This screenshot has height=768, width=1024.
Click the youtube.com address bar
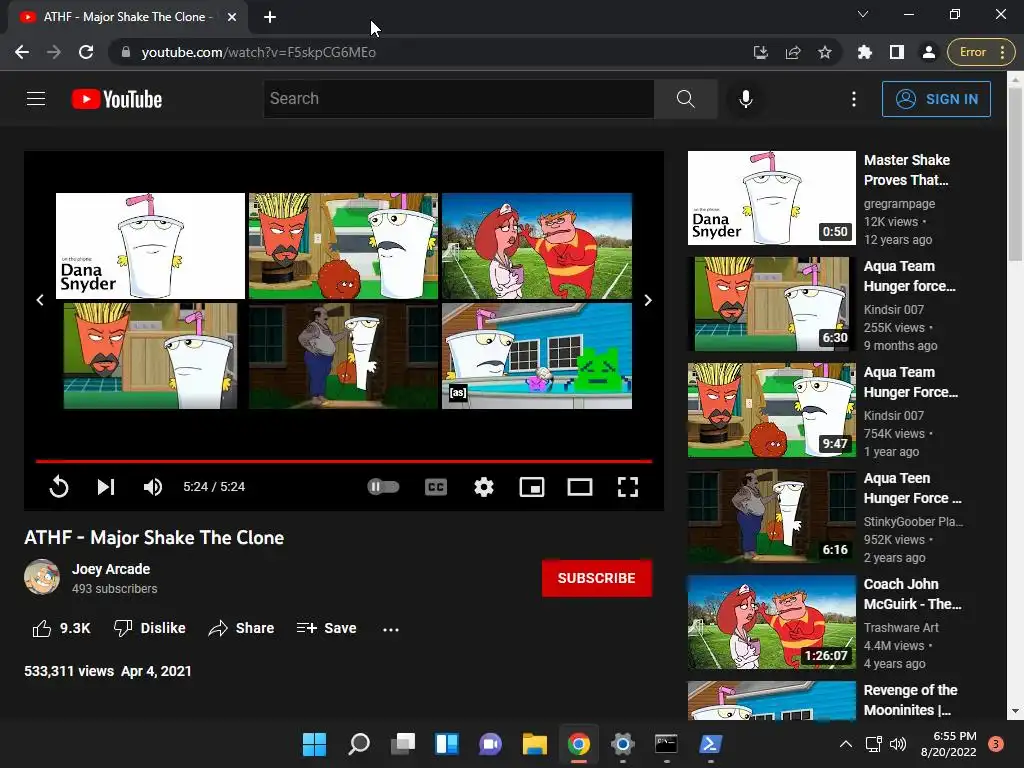pyautogui.click(x=431, y=52)
